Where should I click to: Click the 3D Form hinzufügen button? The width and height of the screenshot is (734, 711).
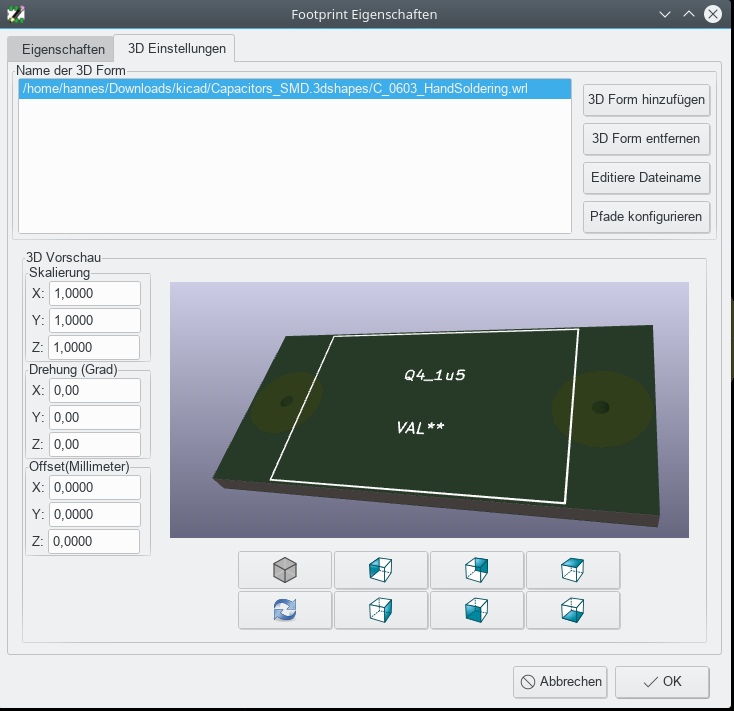point(646,100)
